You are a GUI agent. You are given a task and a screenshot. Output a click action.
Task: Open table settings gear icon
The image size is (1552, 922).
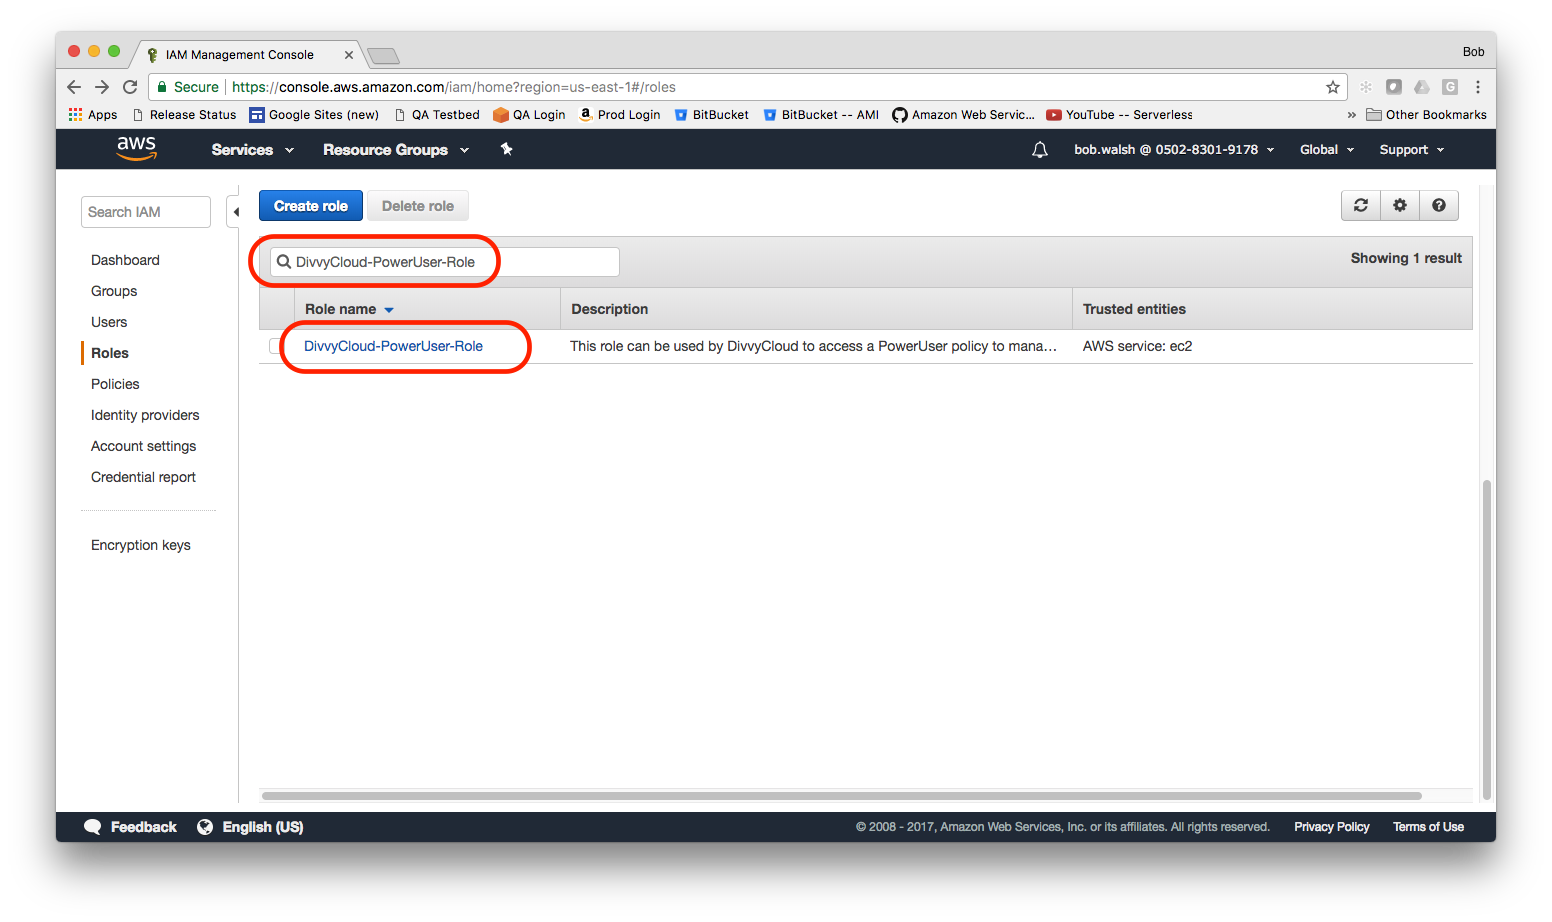coord(1400,205)
